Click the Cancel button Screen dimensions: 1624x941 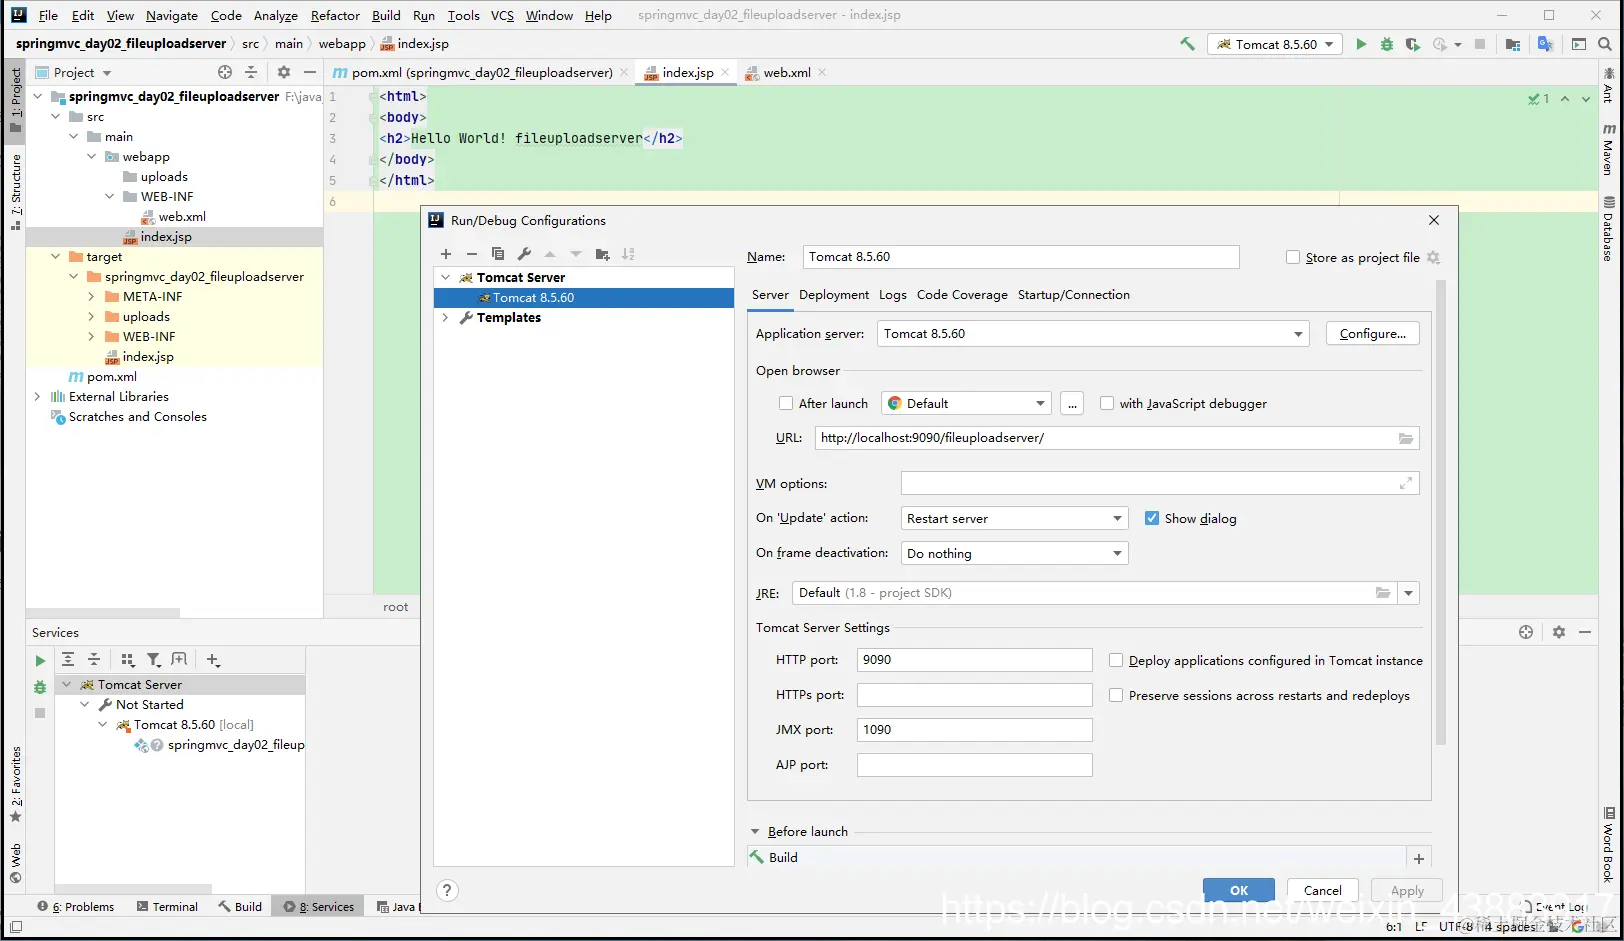[x=1322, y=890]
